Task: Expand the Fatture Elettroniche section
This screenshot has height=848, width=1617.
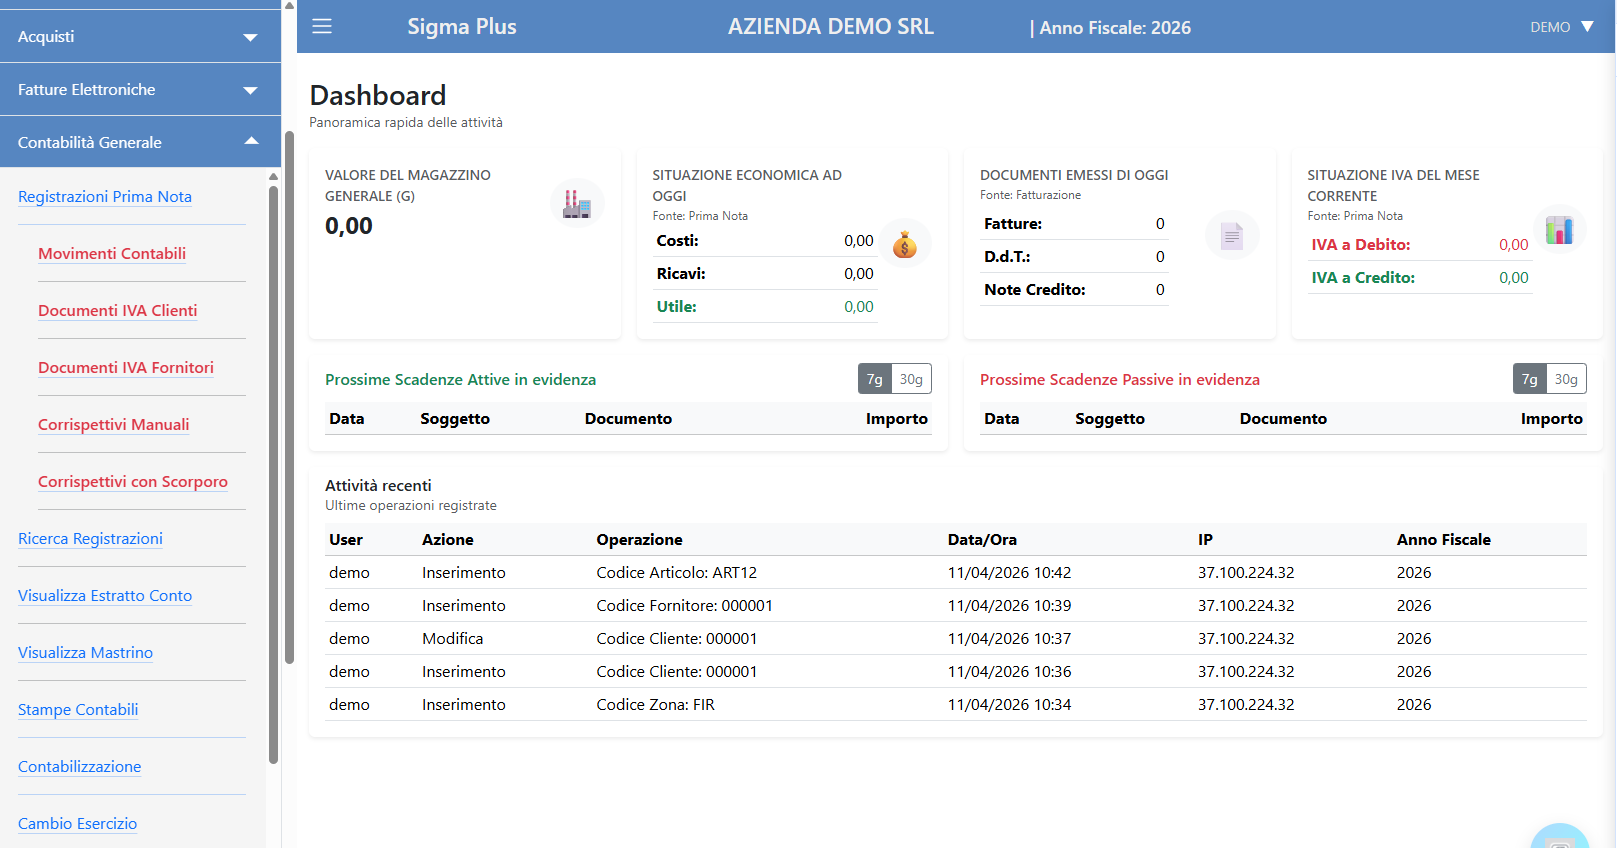Action: tap(140, 90)
